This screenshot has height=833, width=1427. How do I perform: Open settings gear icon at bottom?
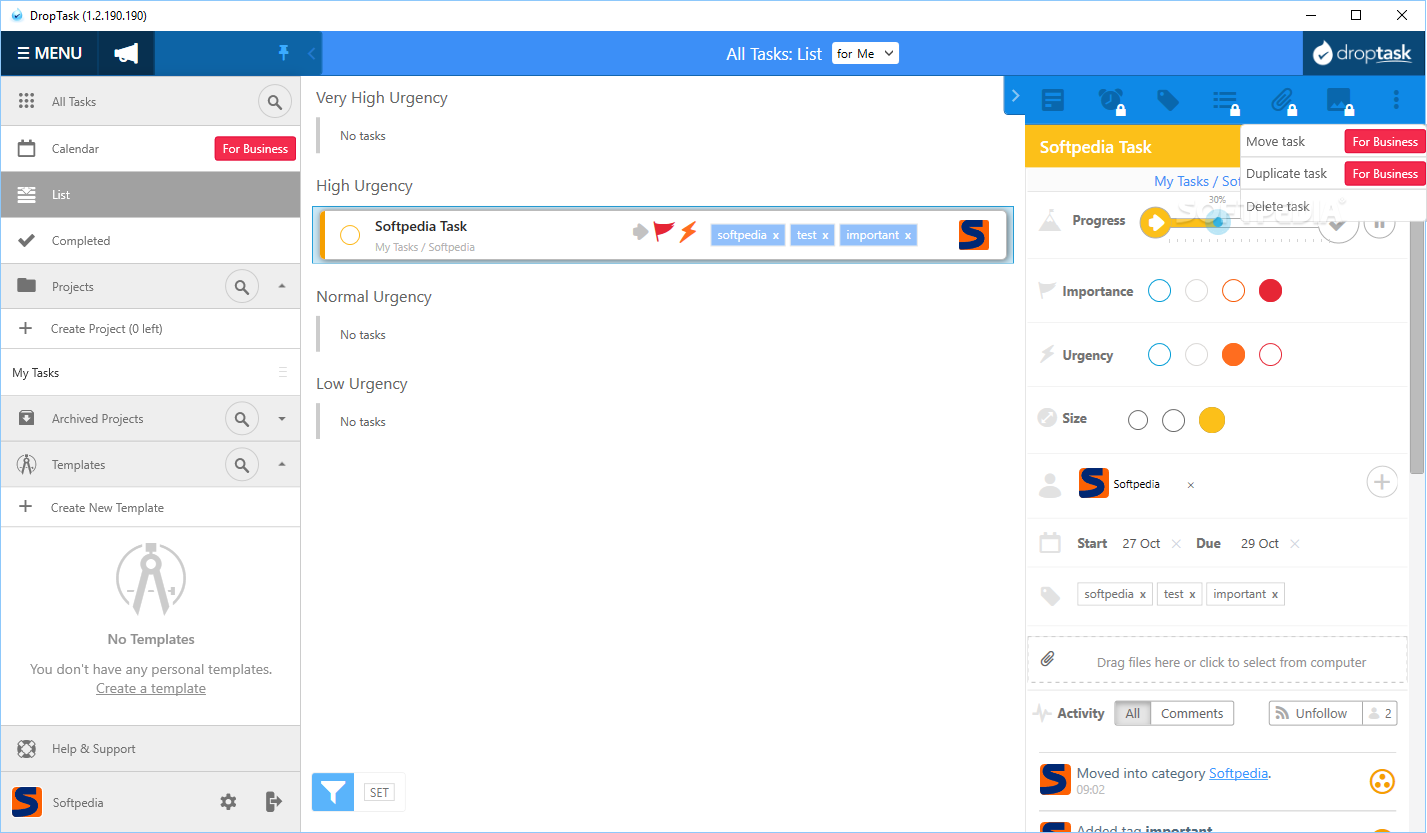(228, 802)
